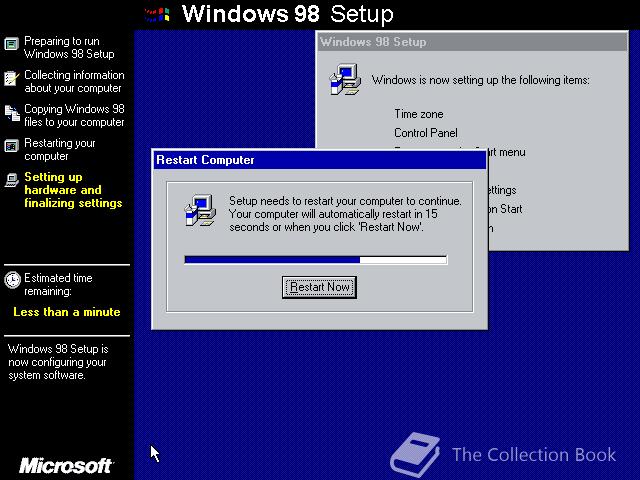
Task: Click 'Copying Windows 98 files to your computer' text
Action: pyautogui.click(x=74, y=116)
